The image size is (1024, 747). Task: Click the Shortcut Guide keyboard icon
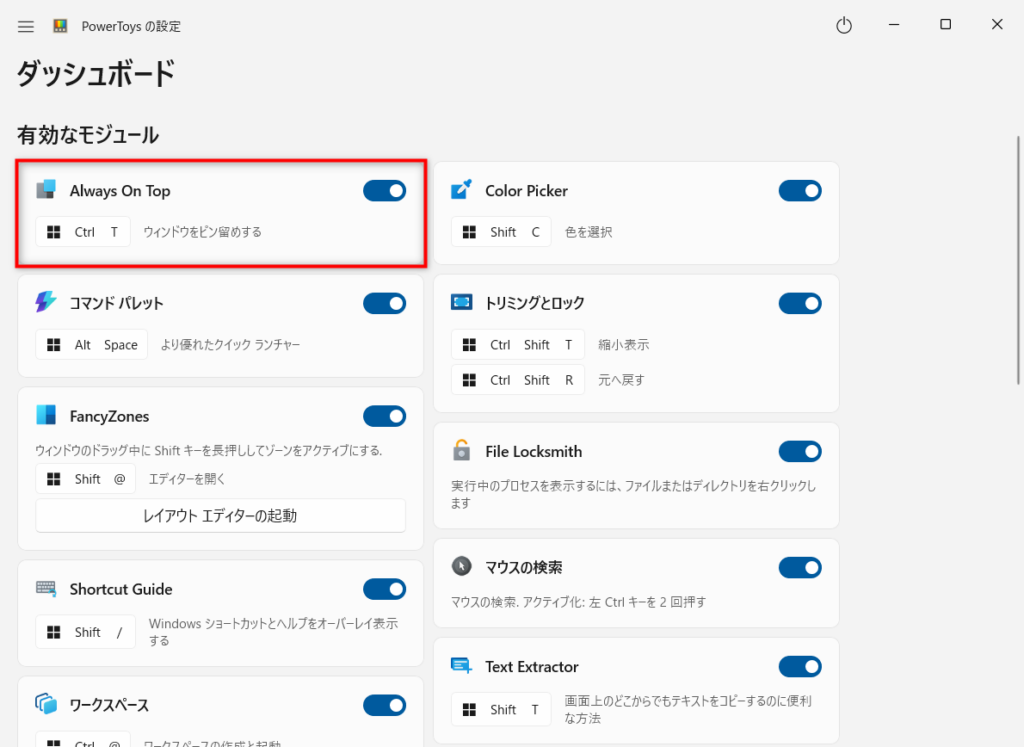(x=46, y=588)
